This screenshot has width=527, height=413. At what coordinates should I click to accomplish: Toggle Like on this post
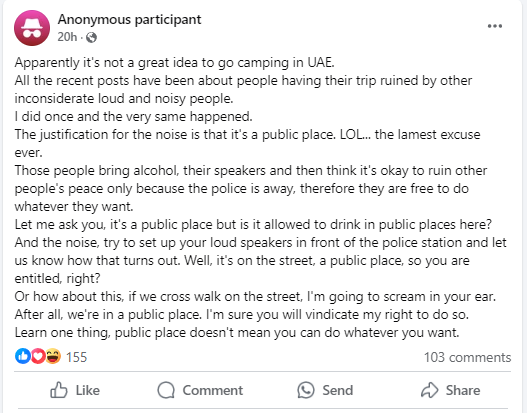click(75, 390)
